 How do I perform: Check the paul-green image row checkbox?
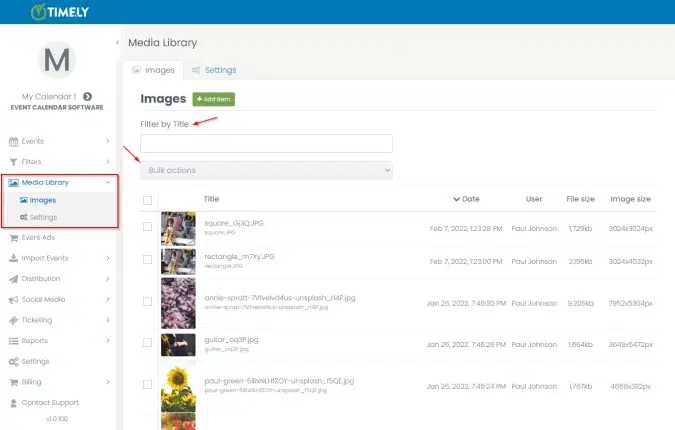click(x=147, y=384)
